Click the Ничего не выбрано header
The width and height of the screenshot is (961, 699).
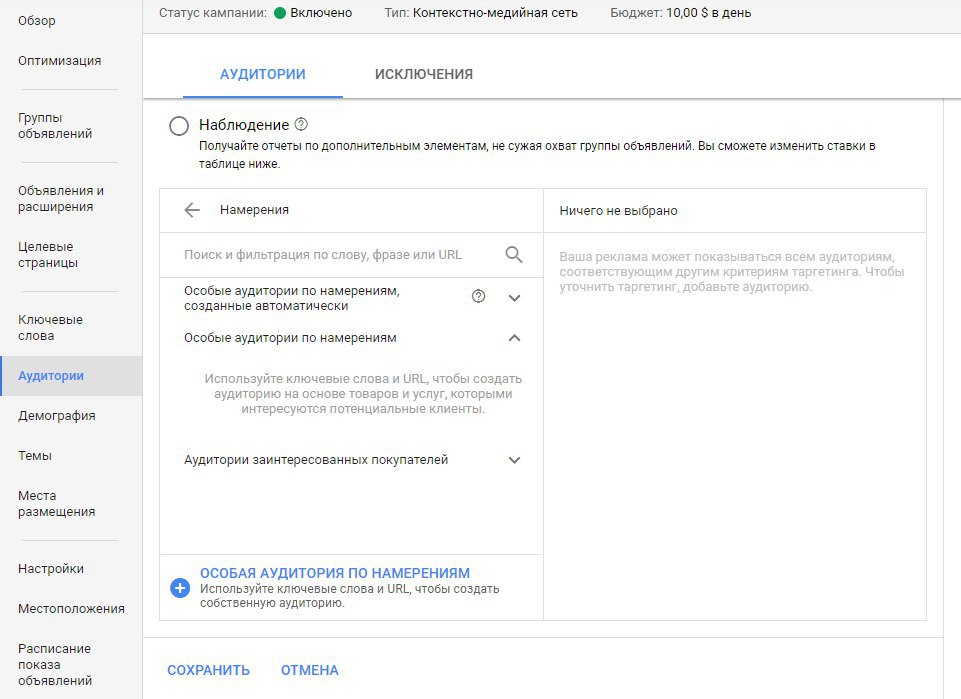[618, 211]
